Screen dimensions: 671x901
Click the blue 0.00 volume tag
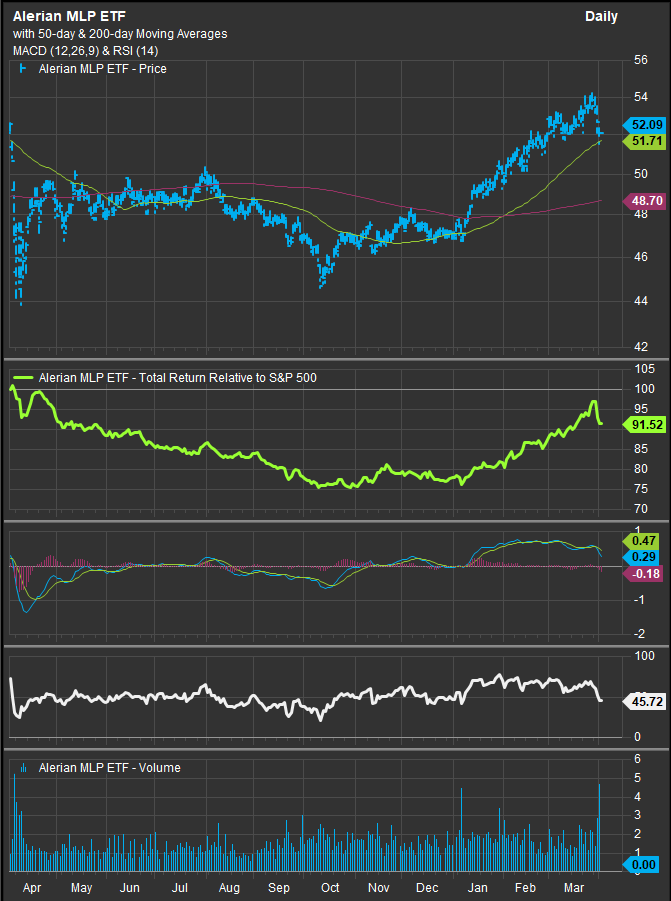point(641,864)
